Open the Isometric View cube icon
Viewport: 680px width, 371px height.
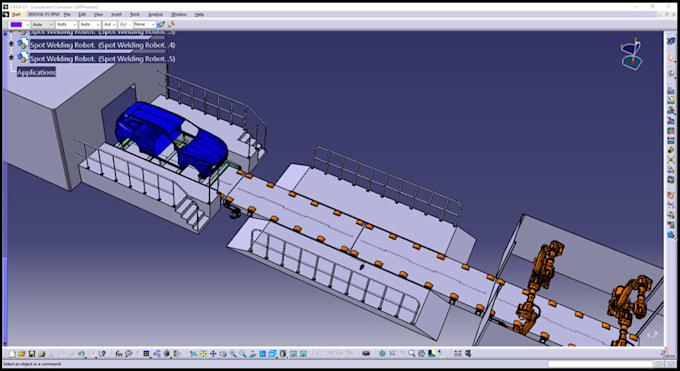(272, 354)
